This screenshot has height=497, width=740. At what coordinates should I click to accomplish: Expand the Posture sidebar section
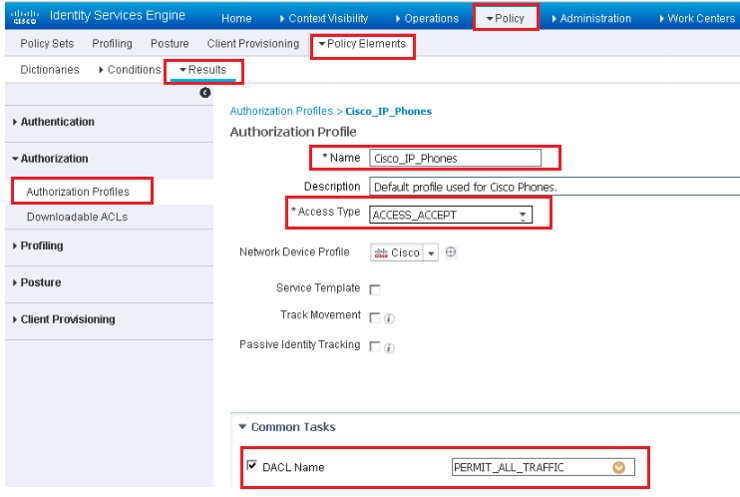pos(37,283)
